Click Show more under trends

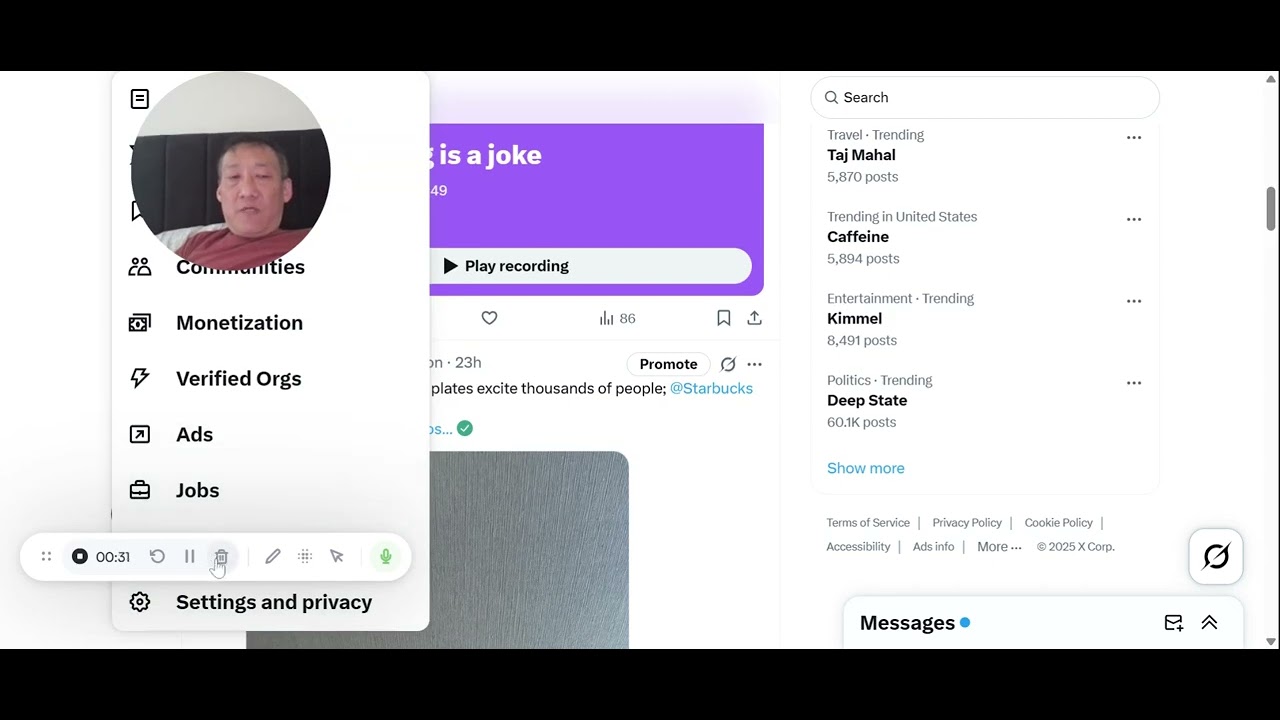(865, 468)
